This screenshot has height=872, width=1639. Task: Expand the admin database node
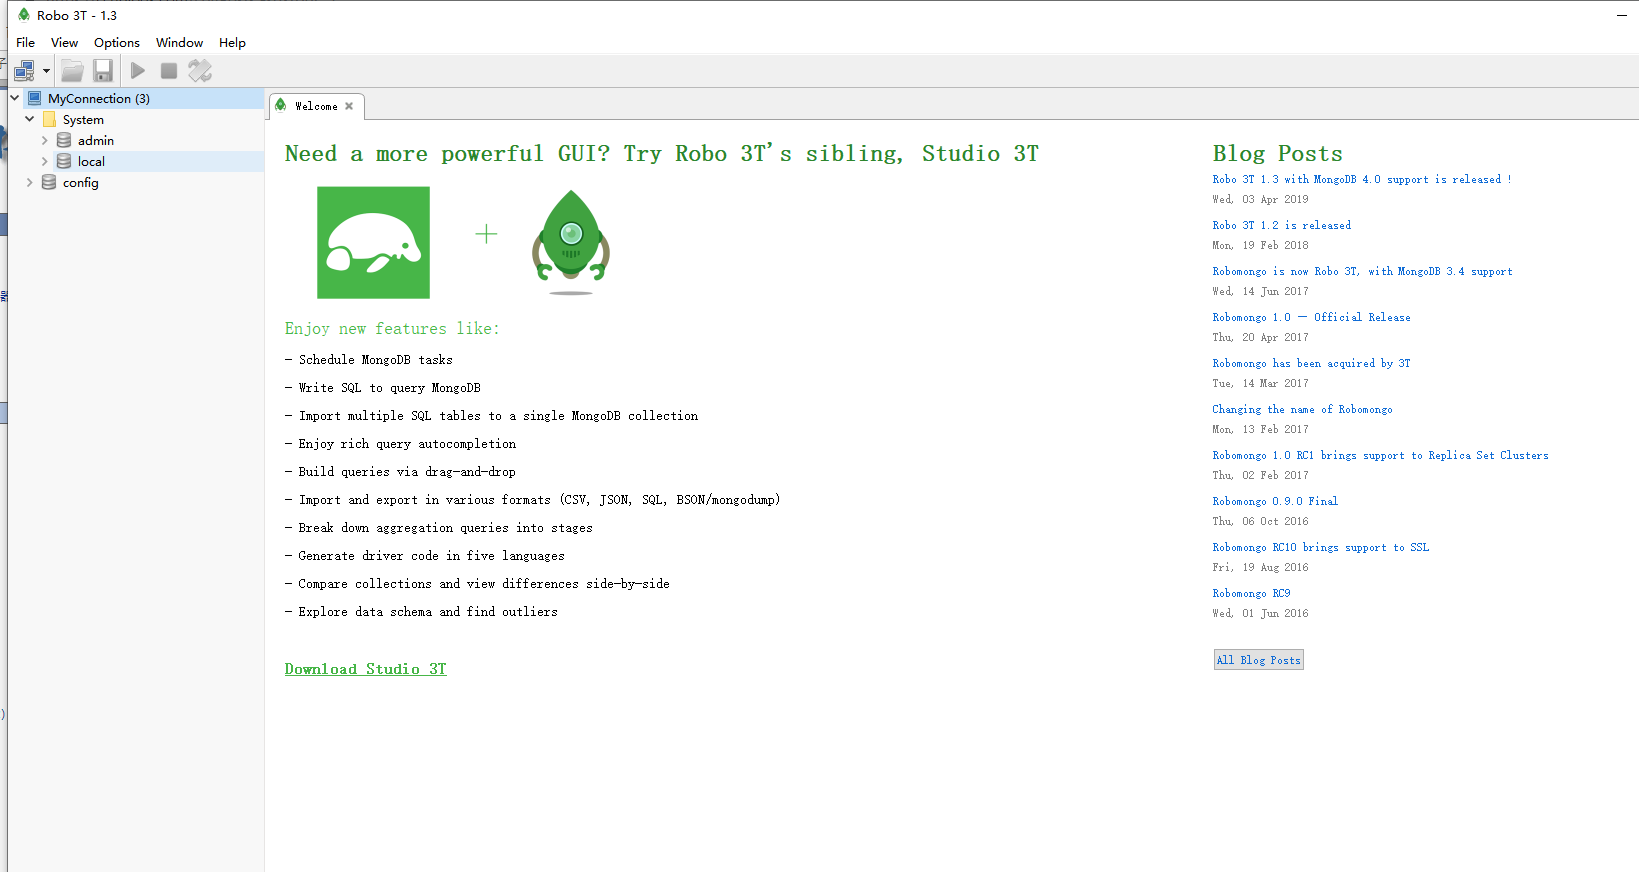click(x=44, y=140)
